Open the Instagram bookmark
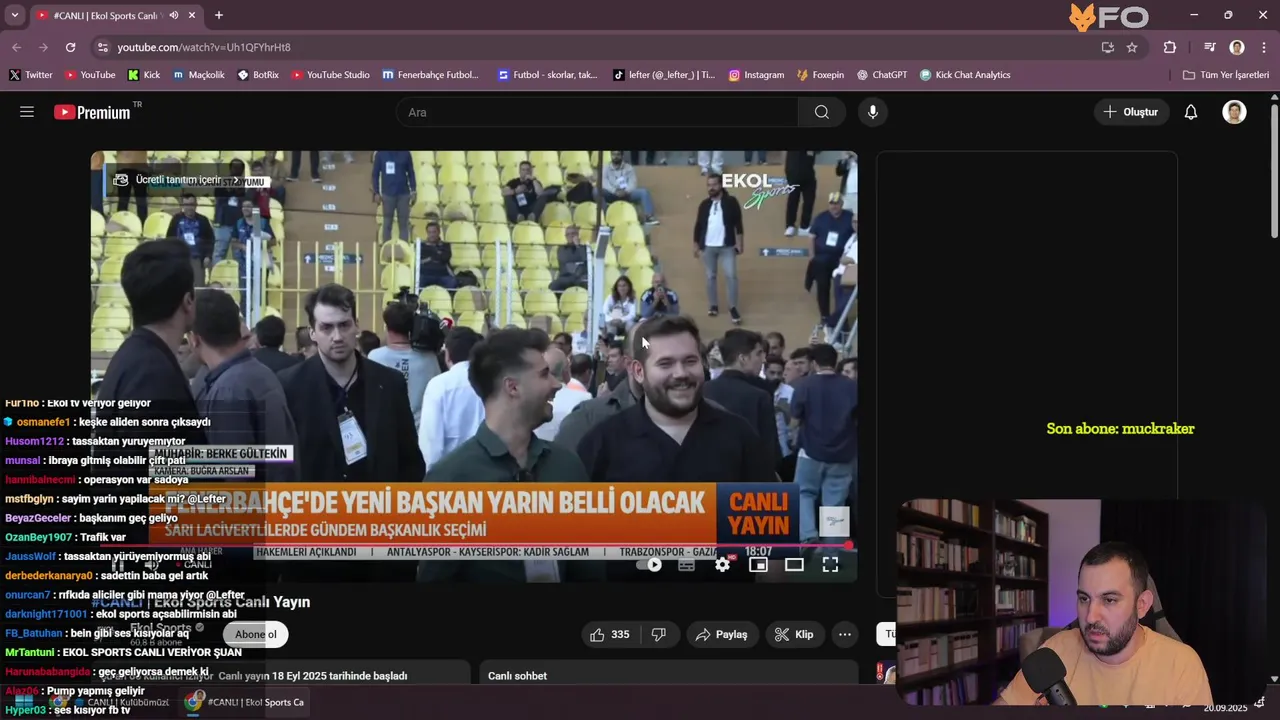 756,75
